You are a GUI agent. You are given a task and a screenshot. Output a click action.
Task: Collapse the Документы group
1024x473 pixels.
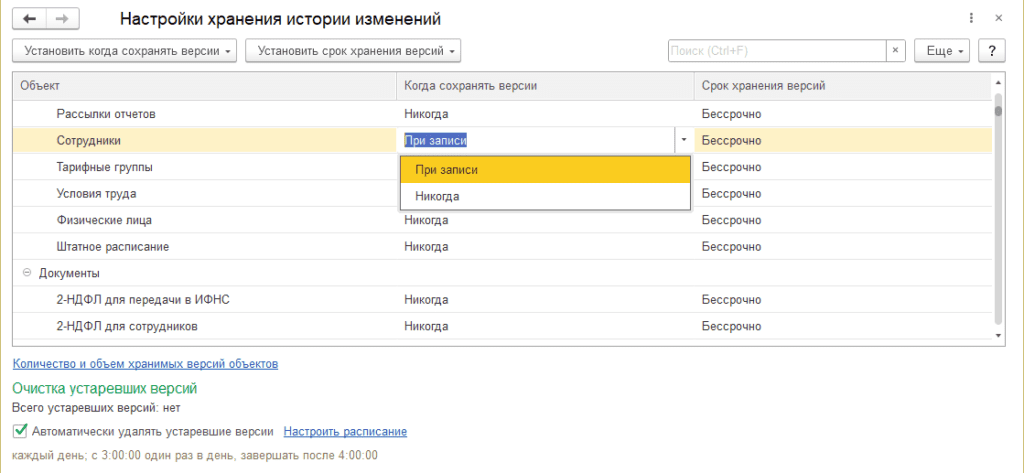25,273
